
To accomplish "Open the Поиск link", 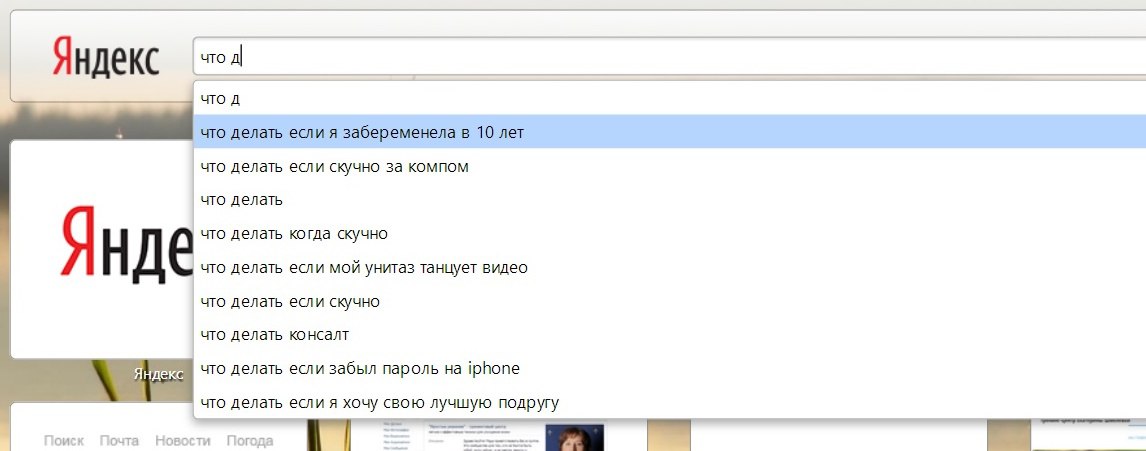I will click(x=64, y=441).
